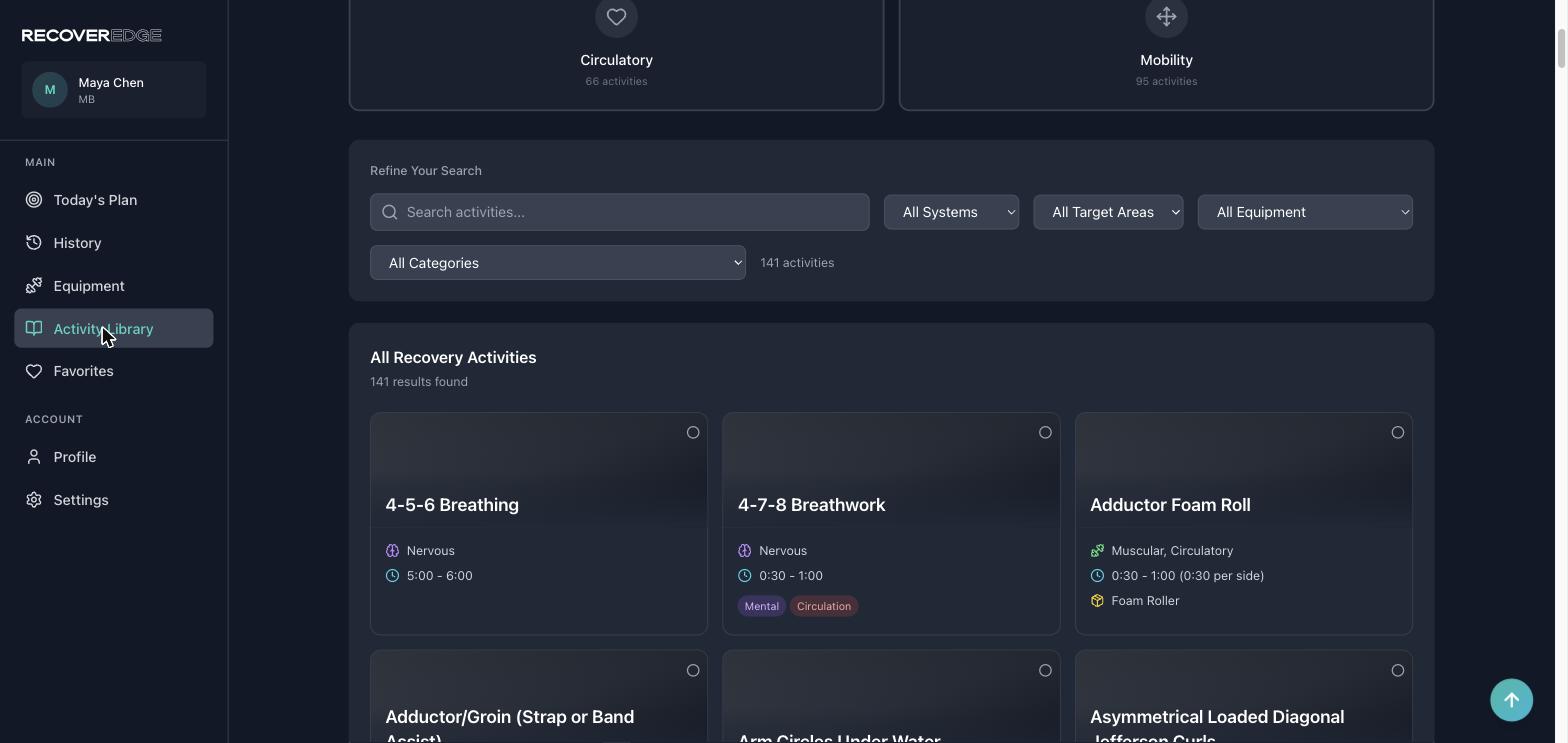Click the search magnifier icon
1568x743 pixels.
[x=390, y=212]
